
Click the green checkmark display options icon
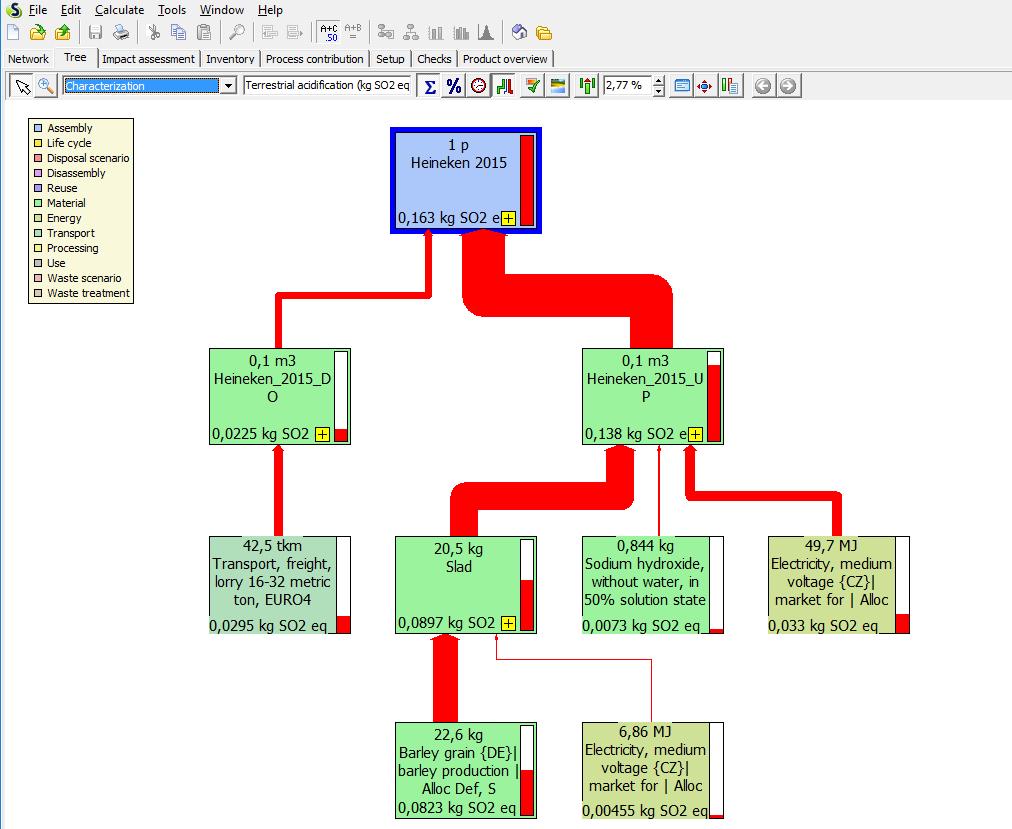coord(532,86)
